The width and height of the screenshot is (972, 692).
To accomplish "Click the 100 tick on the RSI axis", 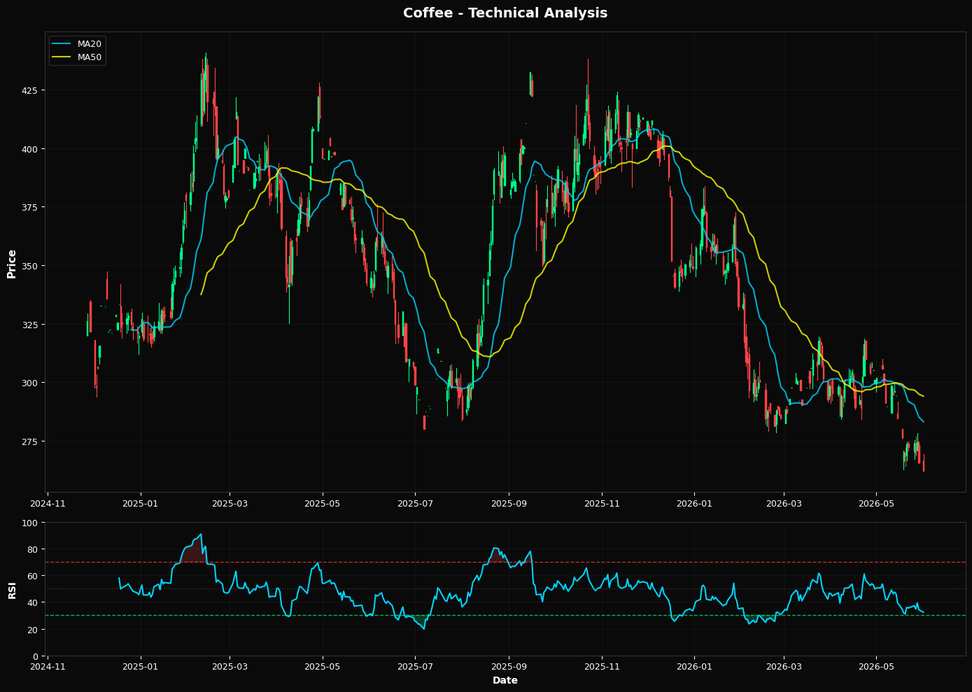I will point(32,523).
